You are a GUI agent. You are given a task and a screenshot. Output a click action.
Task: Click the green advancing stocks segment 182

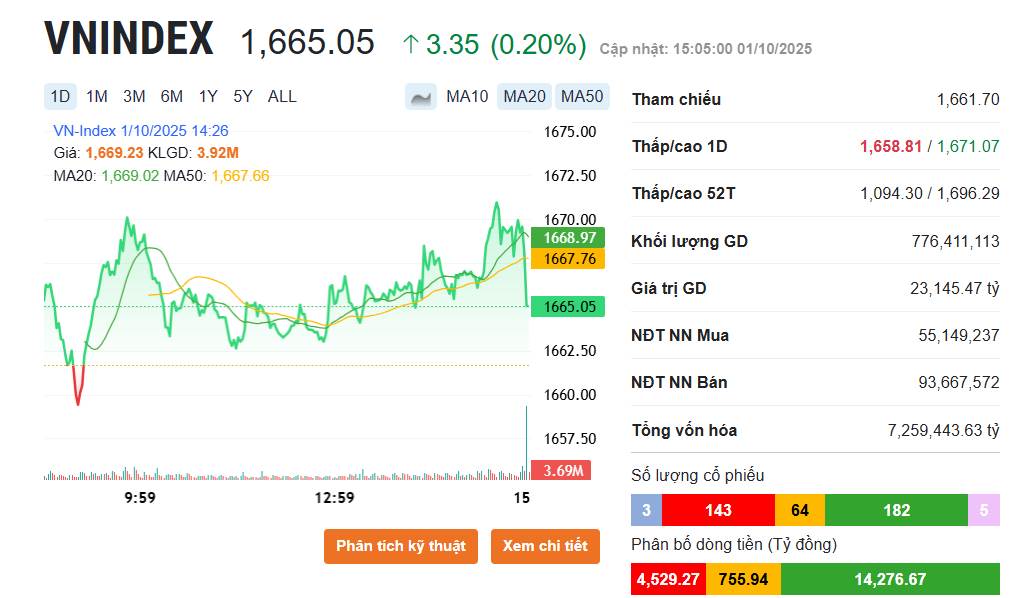(x=896, y=510)
